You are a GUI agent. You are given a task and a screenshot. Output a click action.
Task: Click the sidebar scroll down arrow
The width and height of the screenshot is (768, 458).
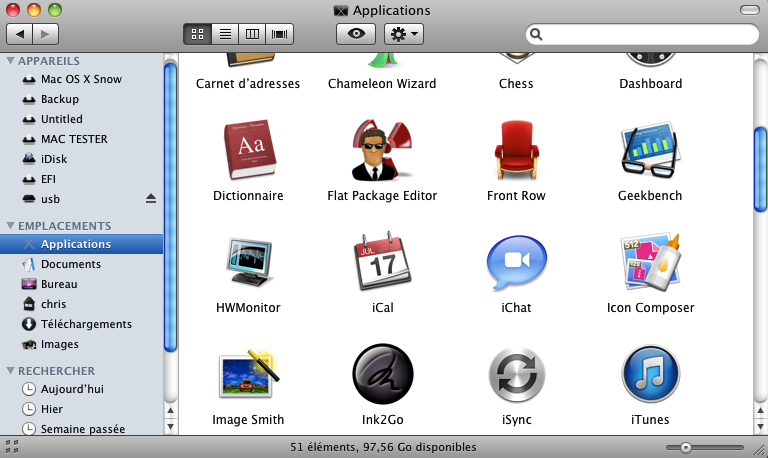(170, 427)
